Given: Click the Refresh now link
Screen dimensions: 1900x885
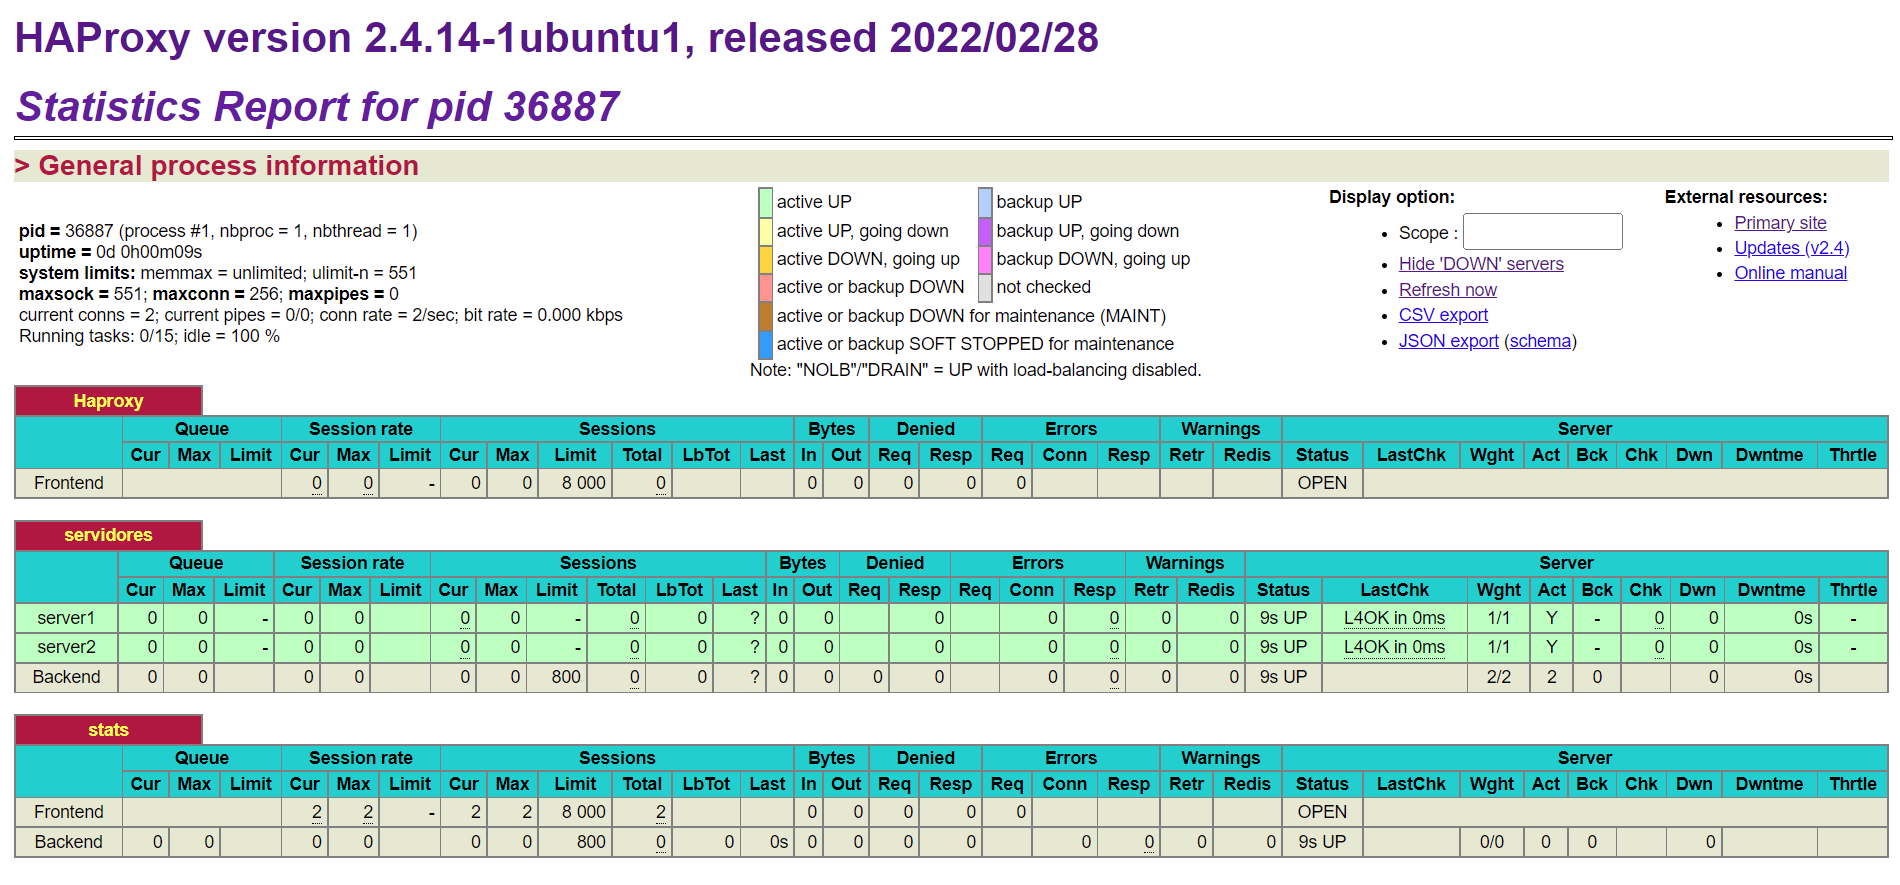Looking at the screenshot, I should click(1447, 290).
